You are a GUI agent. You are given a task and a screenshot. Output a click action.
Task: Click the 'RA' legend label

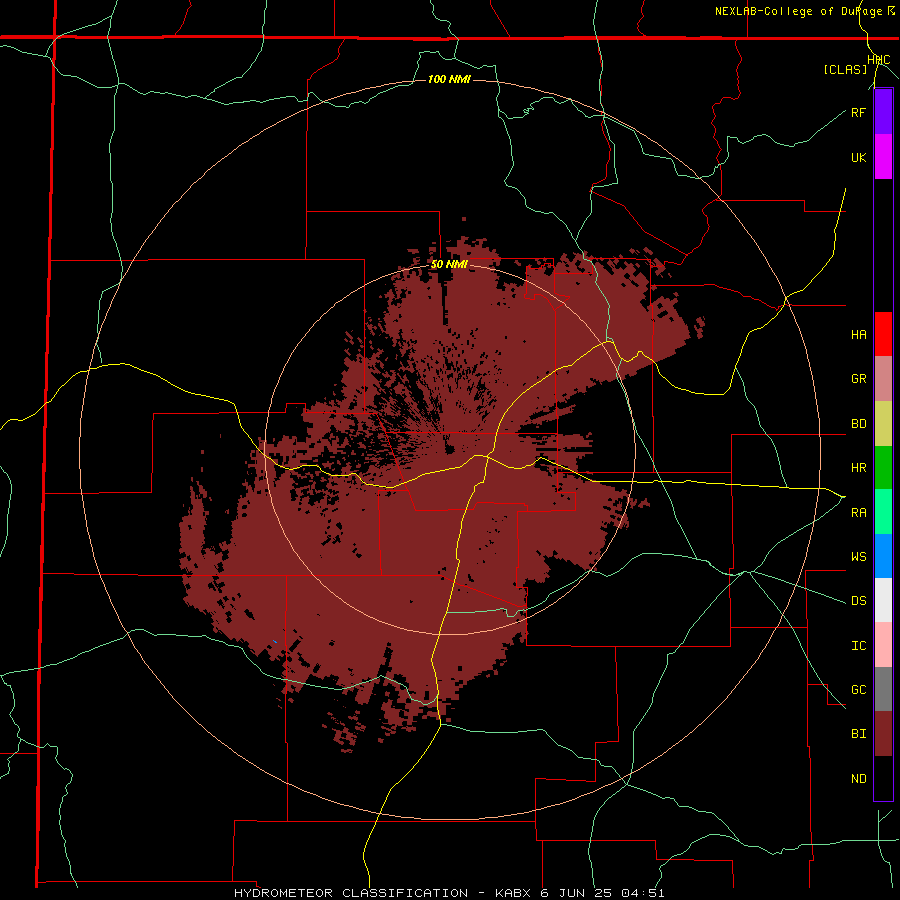pyautogui.click(x=858, y=513)
